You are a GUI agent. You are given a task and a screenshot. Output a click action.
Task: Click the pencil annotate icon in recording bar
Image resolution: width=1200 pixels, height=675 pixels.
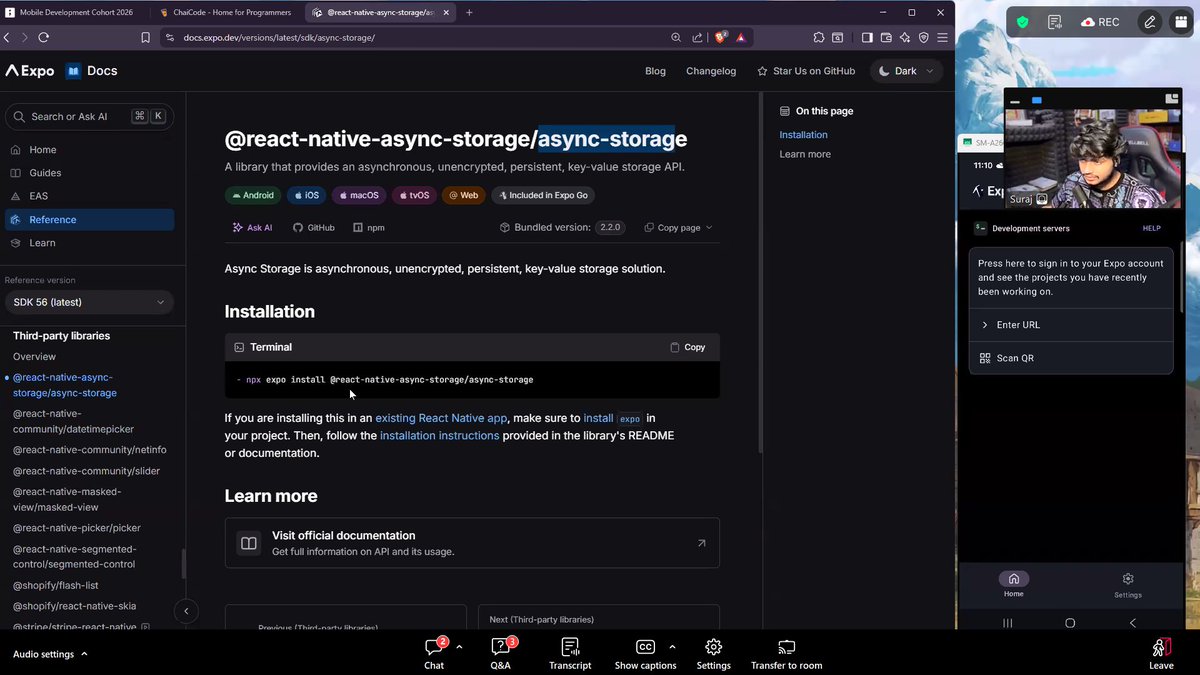coord(1150,21)
